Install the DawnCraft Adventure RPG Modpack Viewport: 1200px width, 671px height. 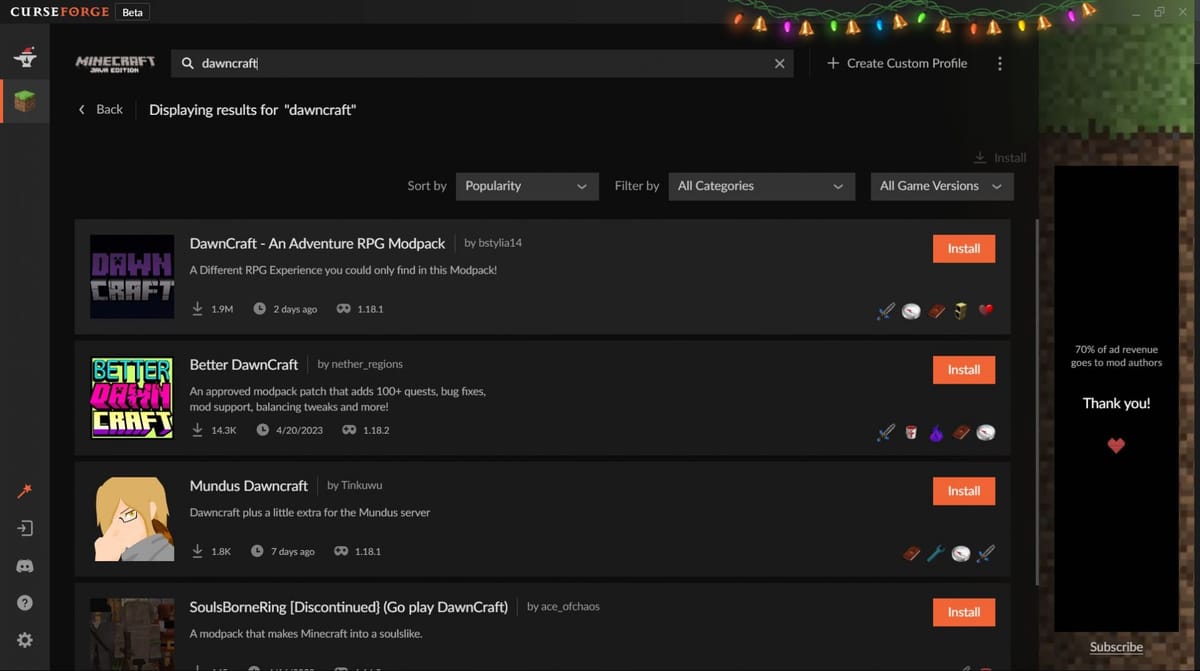[963, 248]
